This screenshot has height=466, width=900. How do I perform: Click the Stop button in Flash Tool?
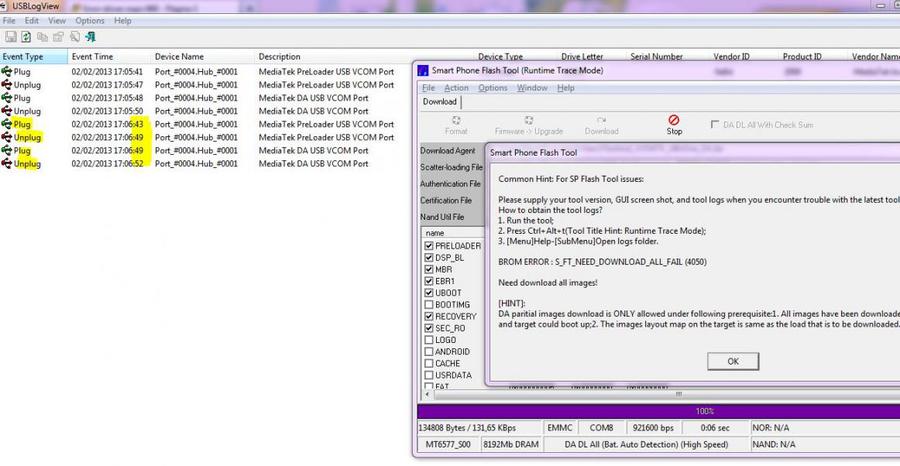pyautogui.click(x=674, y=125)
